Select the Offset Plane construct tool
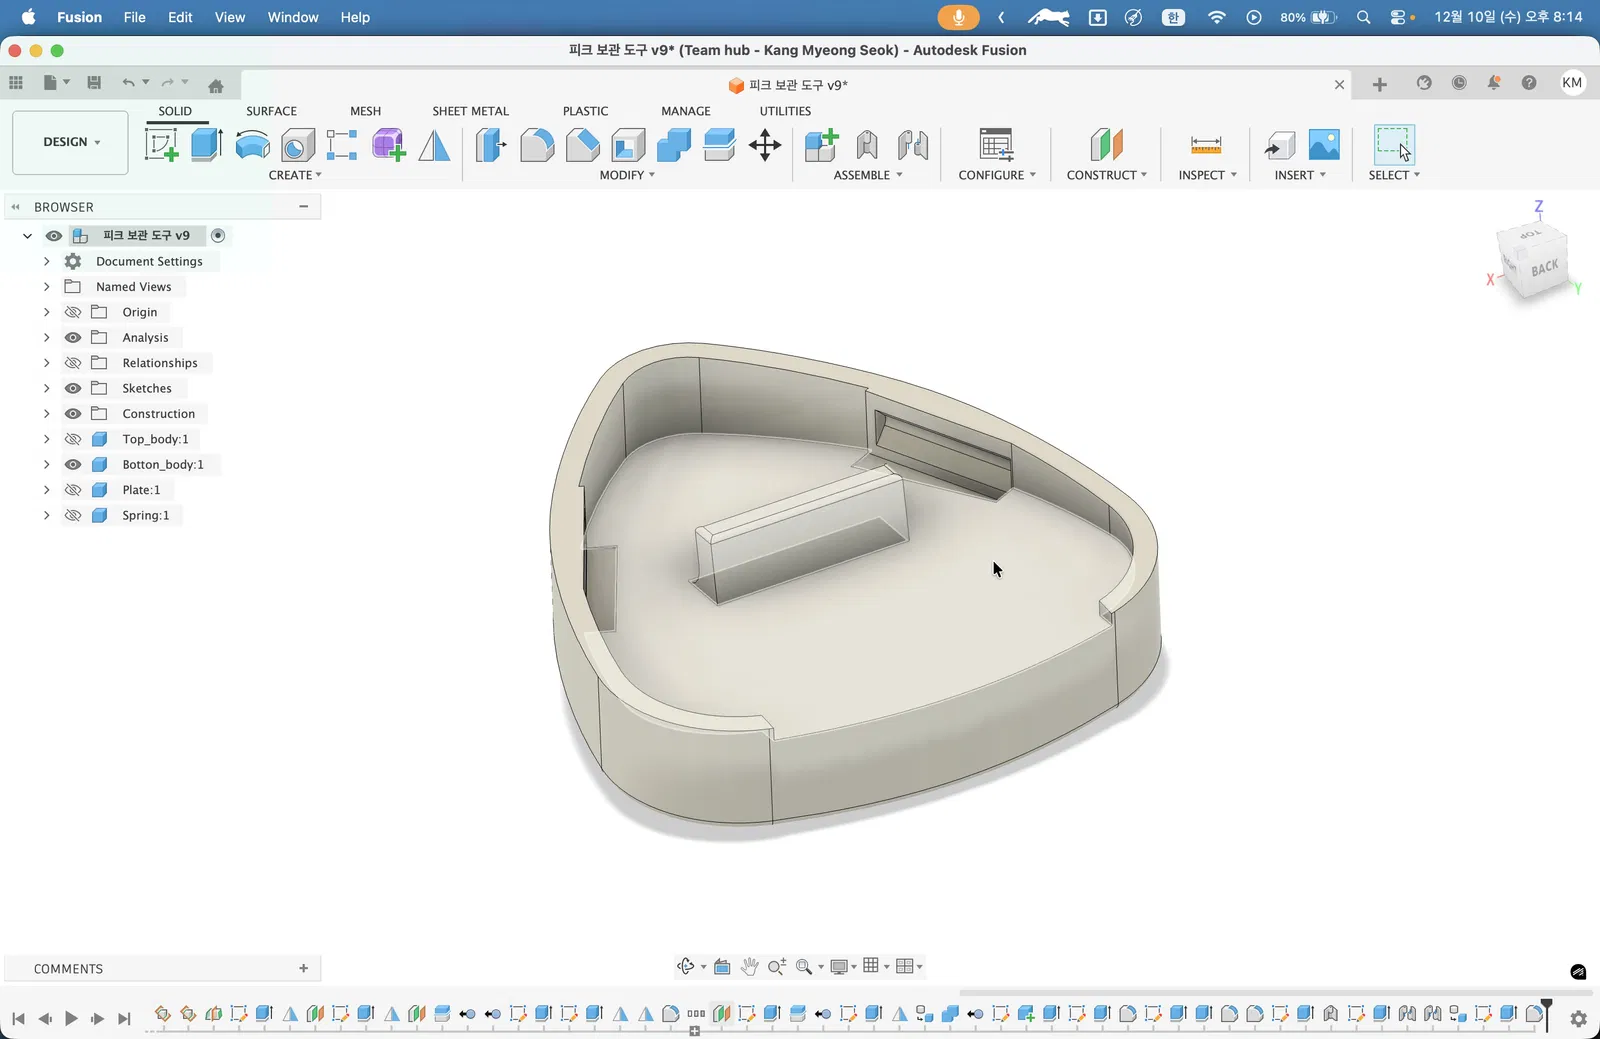Image resolution: width=1600 pixels, height=1039 pixels. (1107, 145)
